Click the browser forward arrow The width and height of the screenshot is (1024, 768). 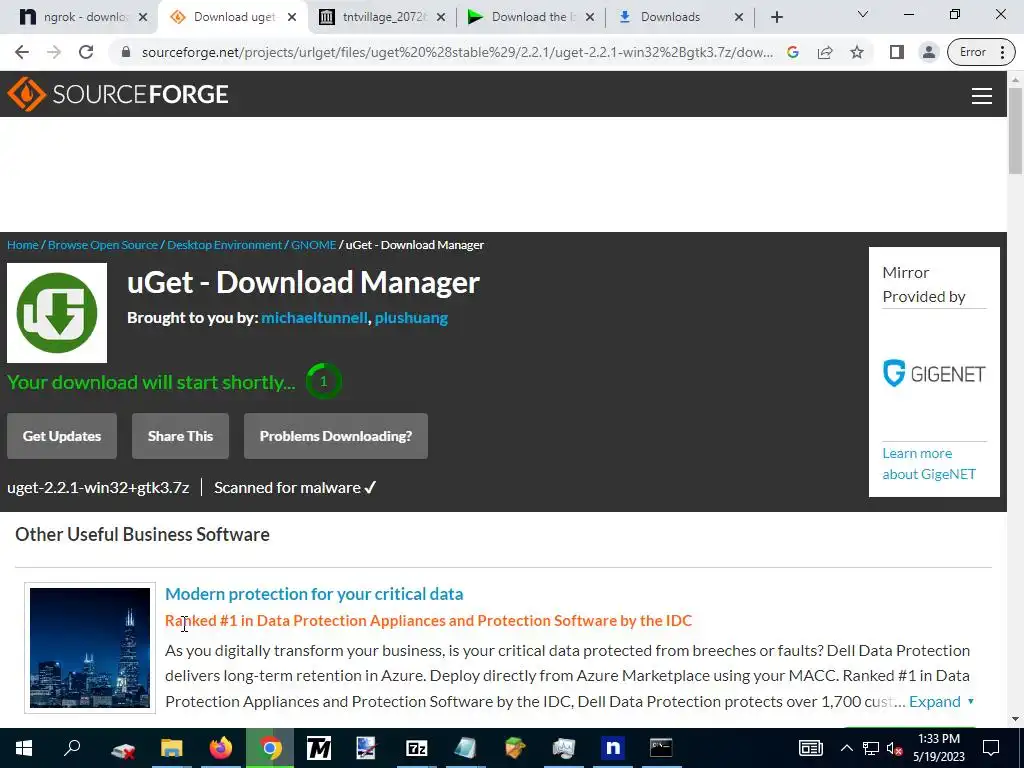[x=54, y=52]
